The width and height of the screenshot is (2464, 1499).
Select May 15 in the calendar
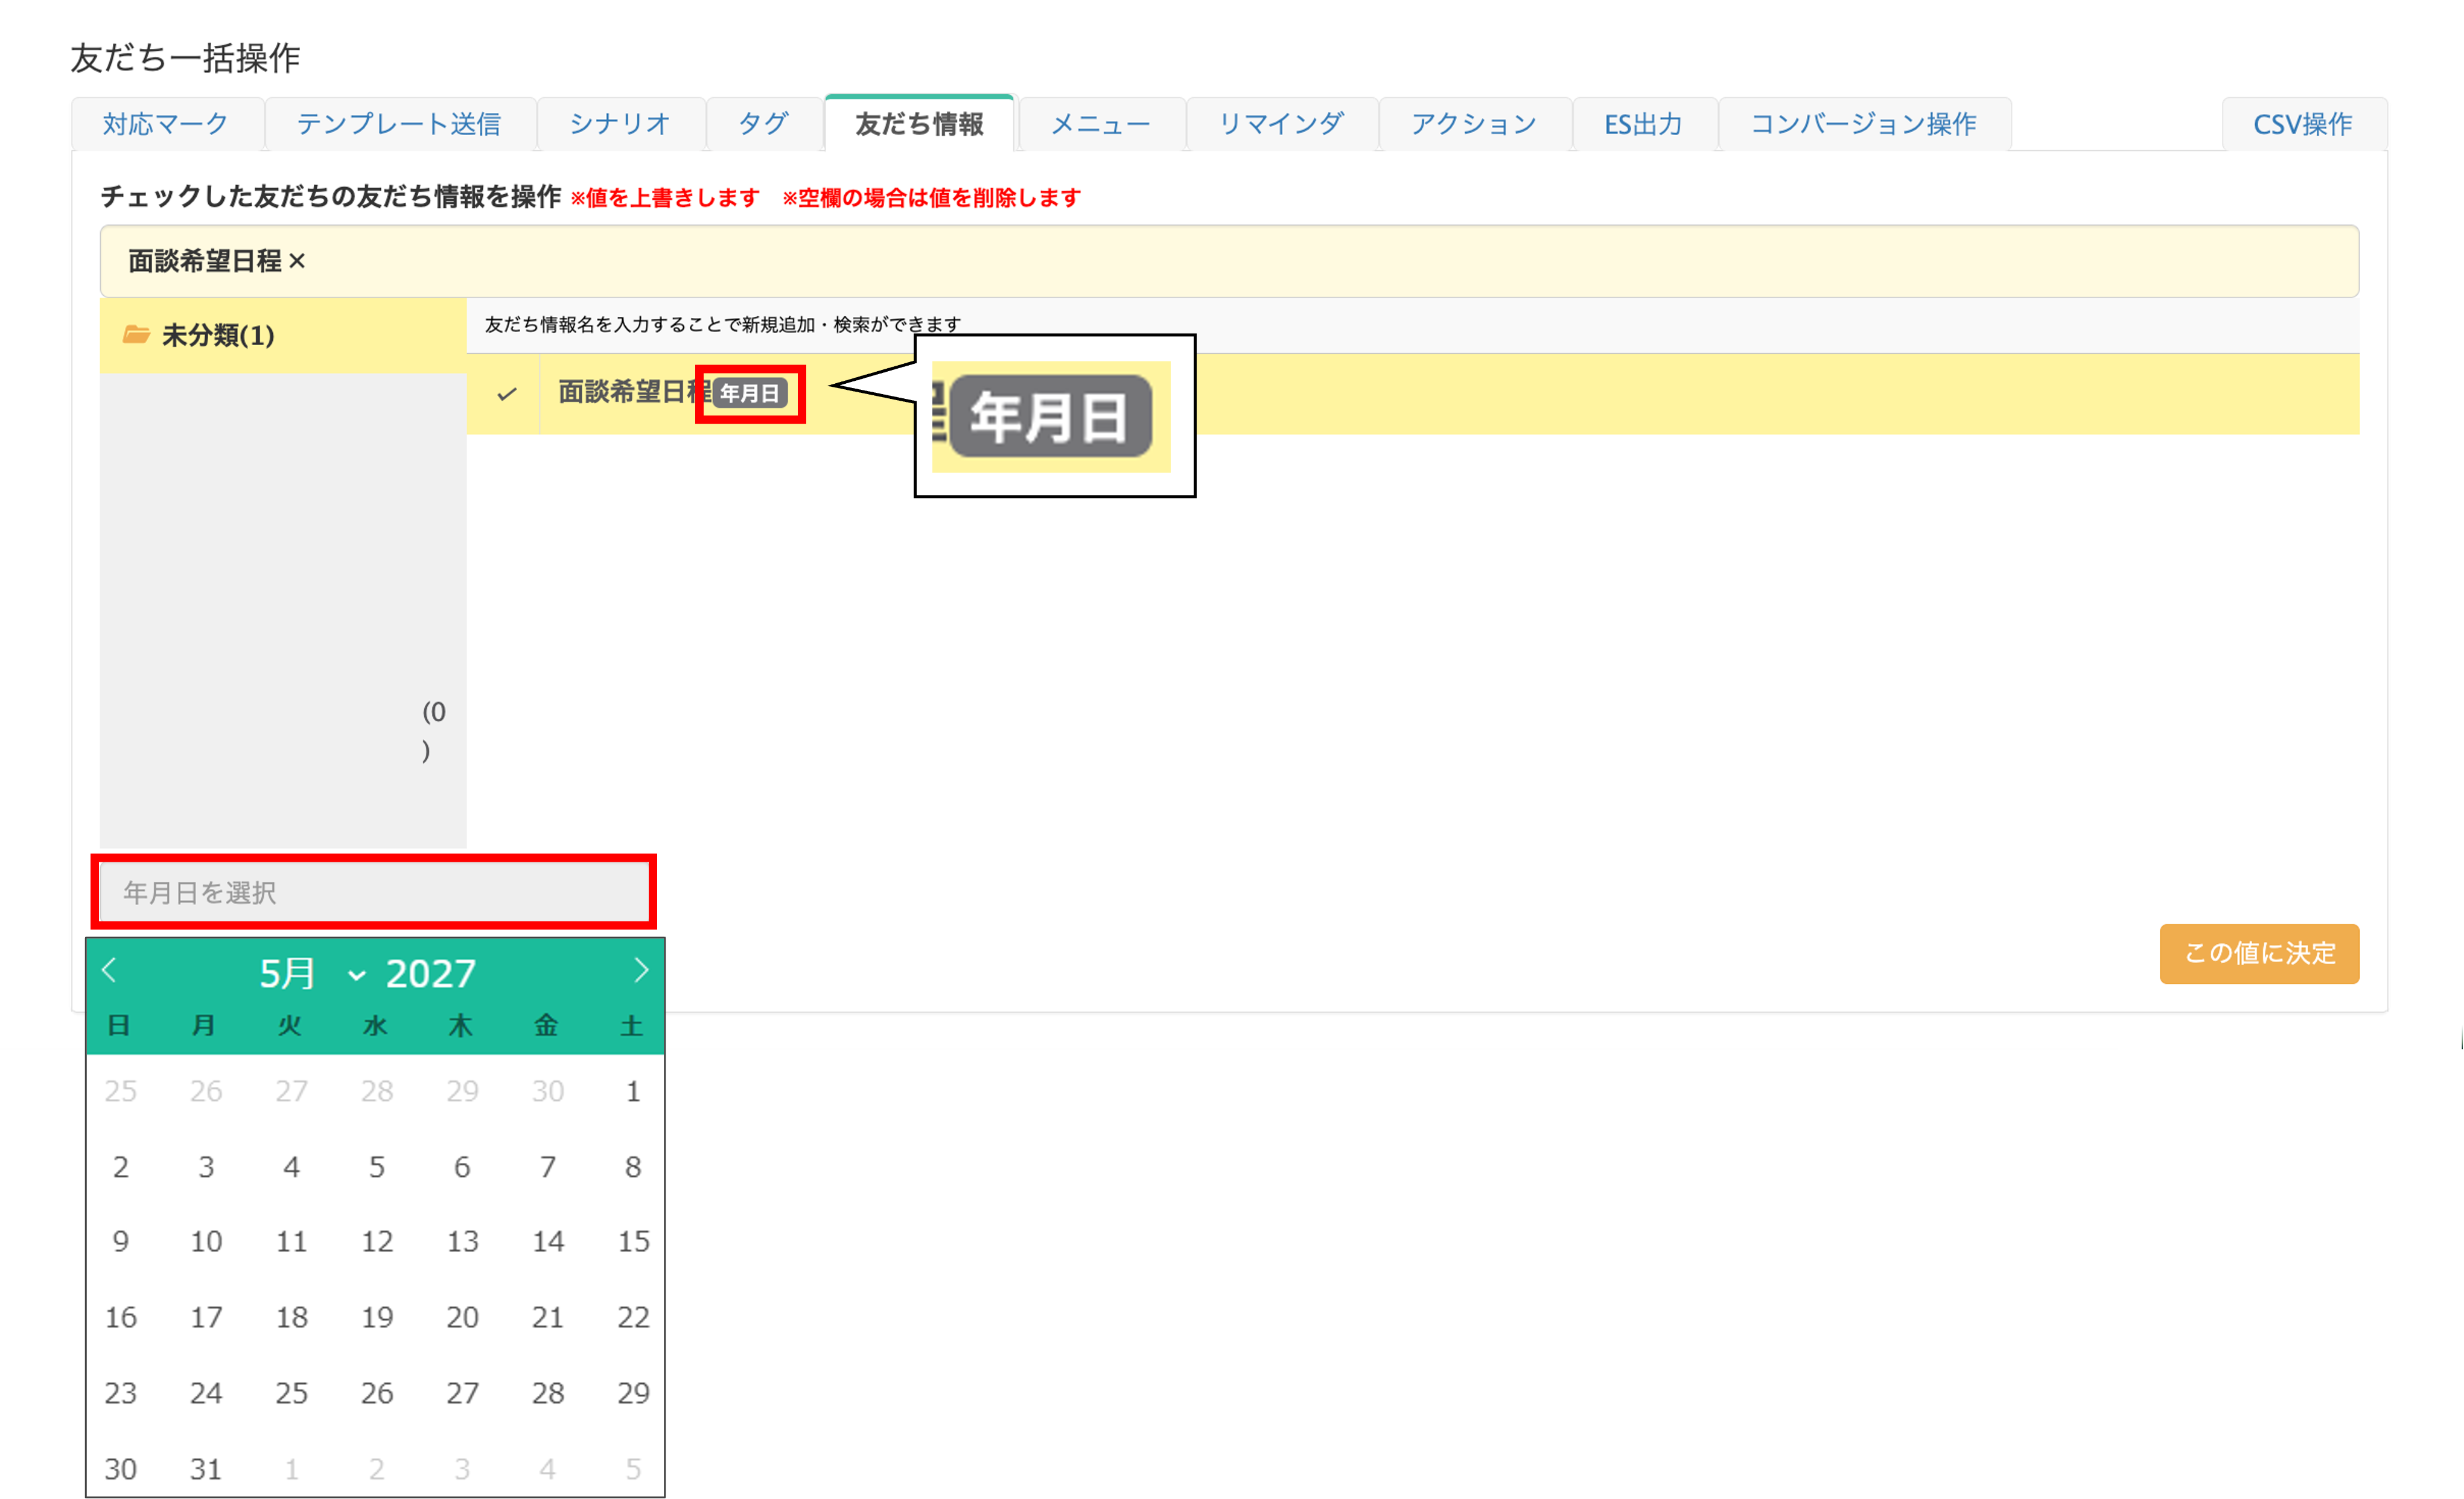pos(633,1241)
